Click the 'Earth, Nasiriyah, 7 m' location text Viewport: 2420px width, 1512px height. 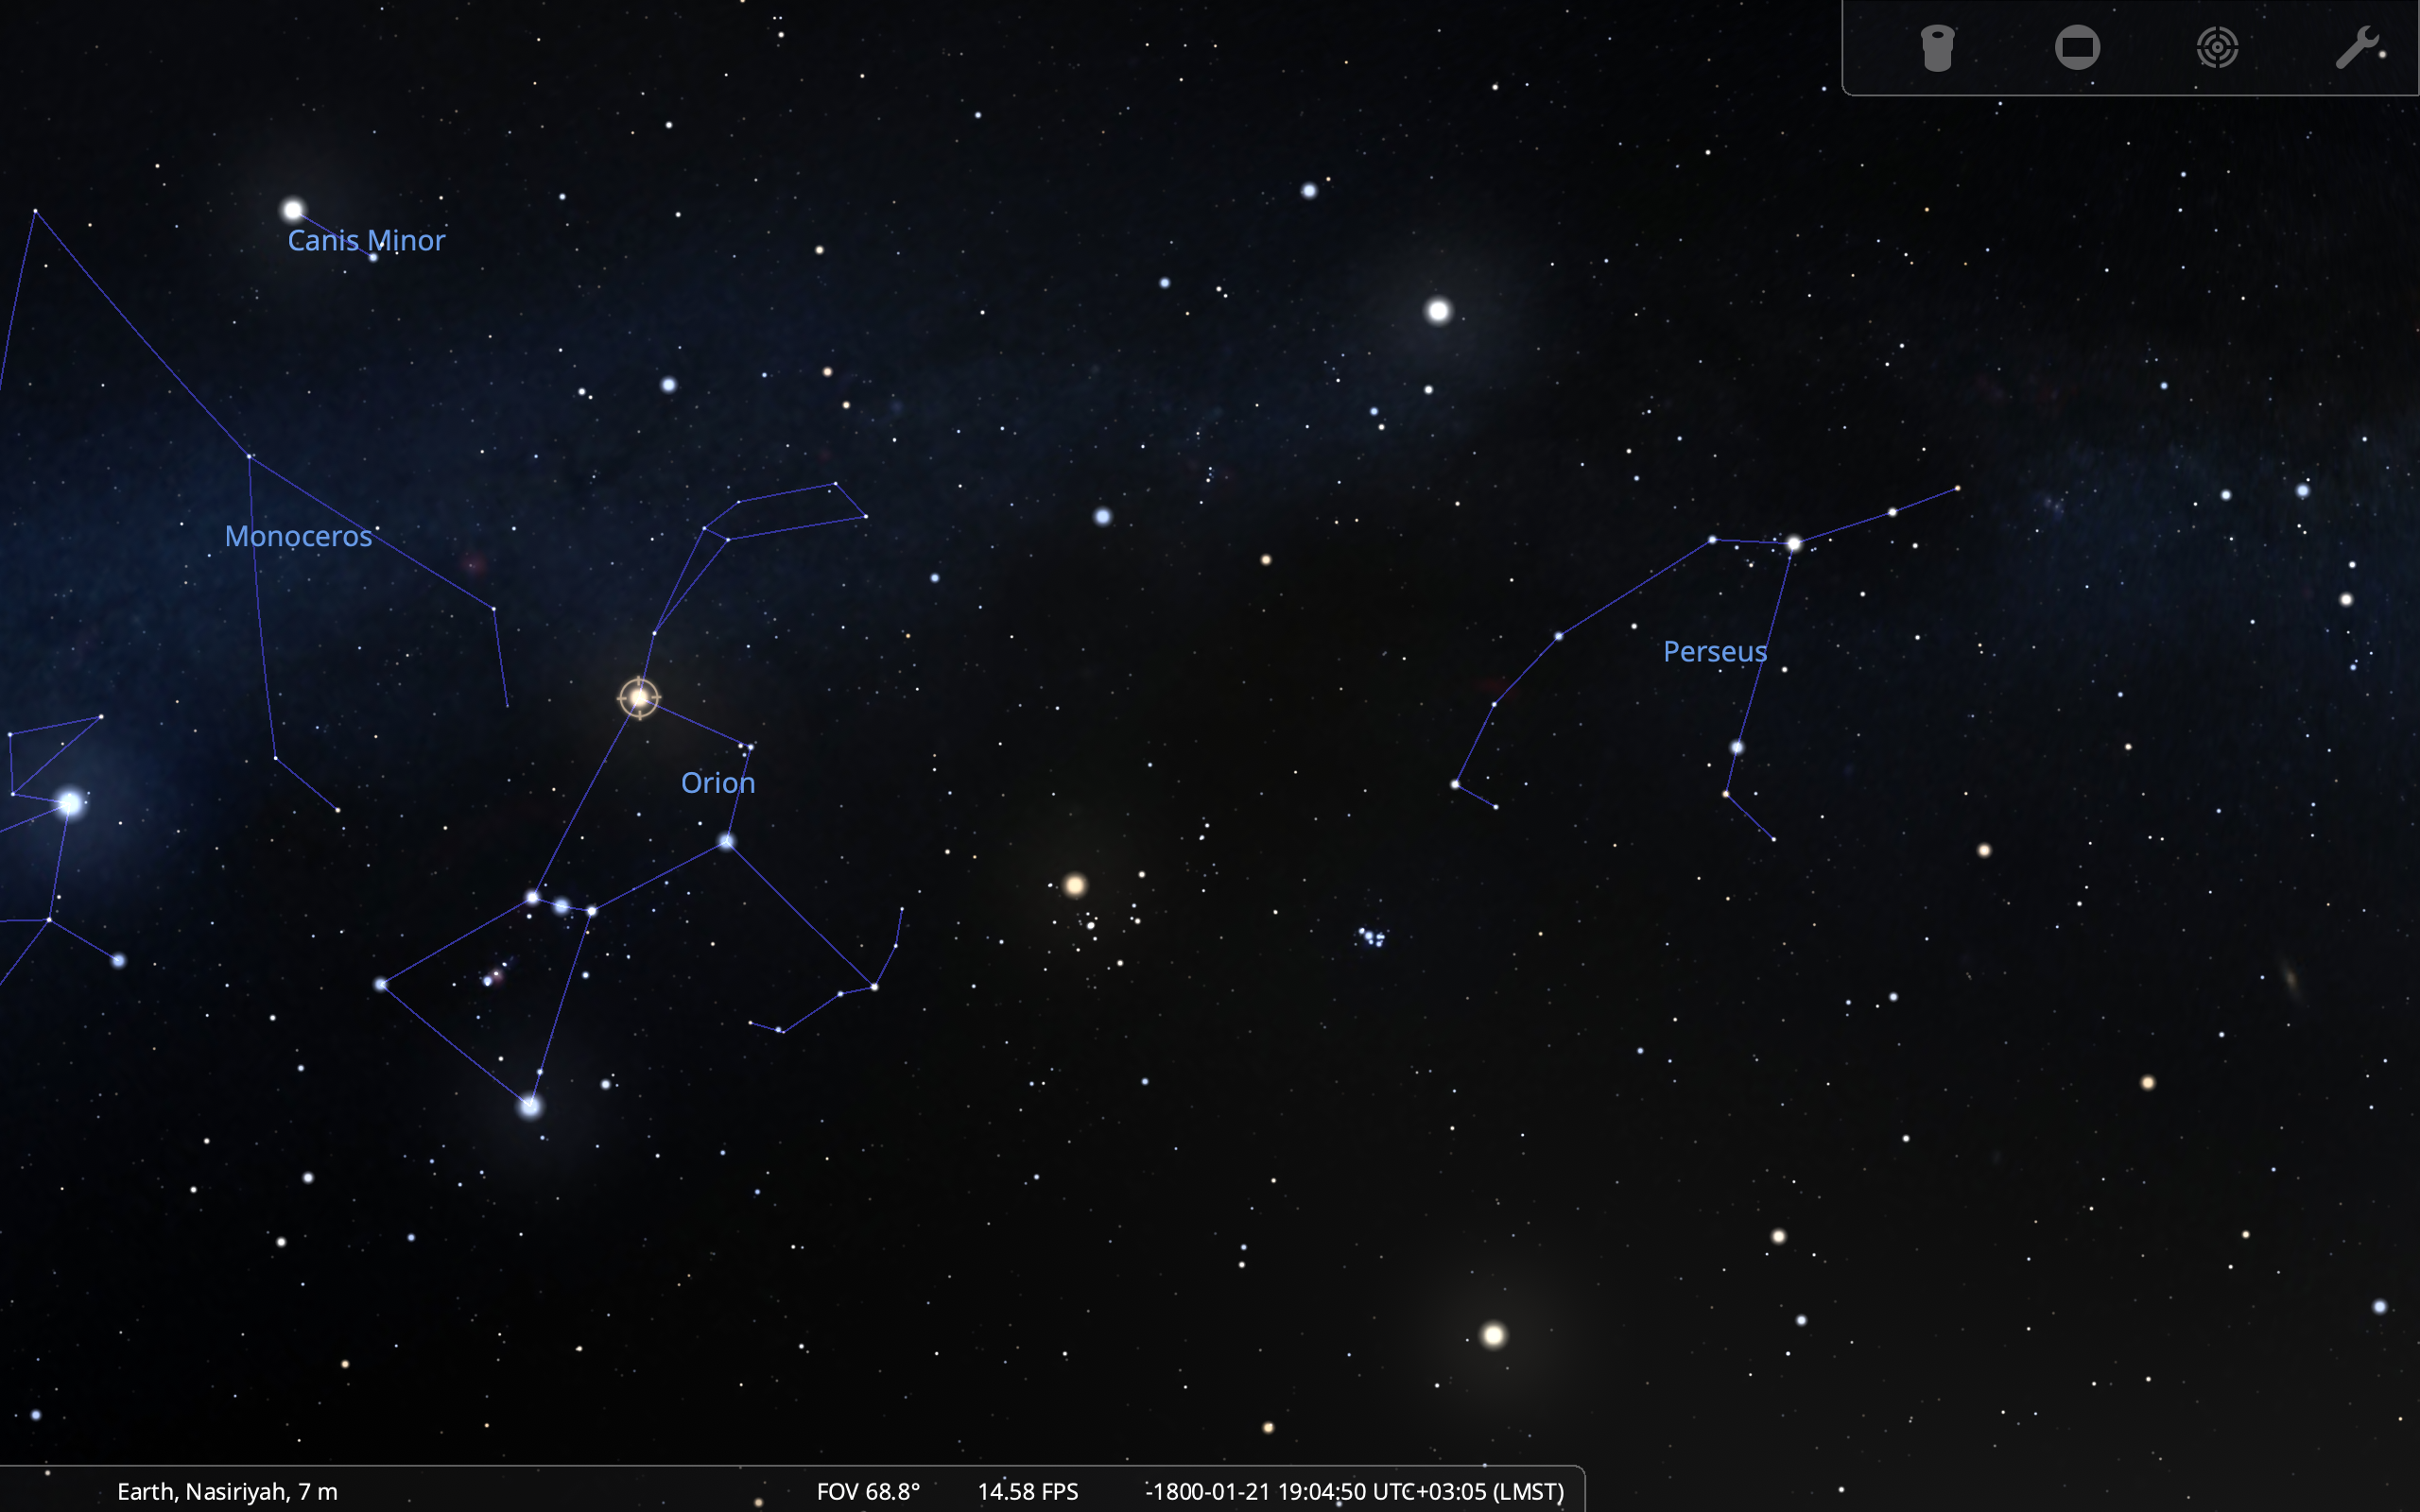(227, 1491)
